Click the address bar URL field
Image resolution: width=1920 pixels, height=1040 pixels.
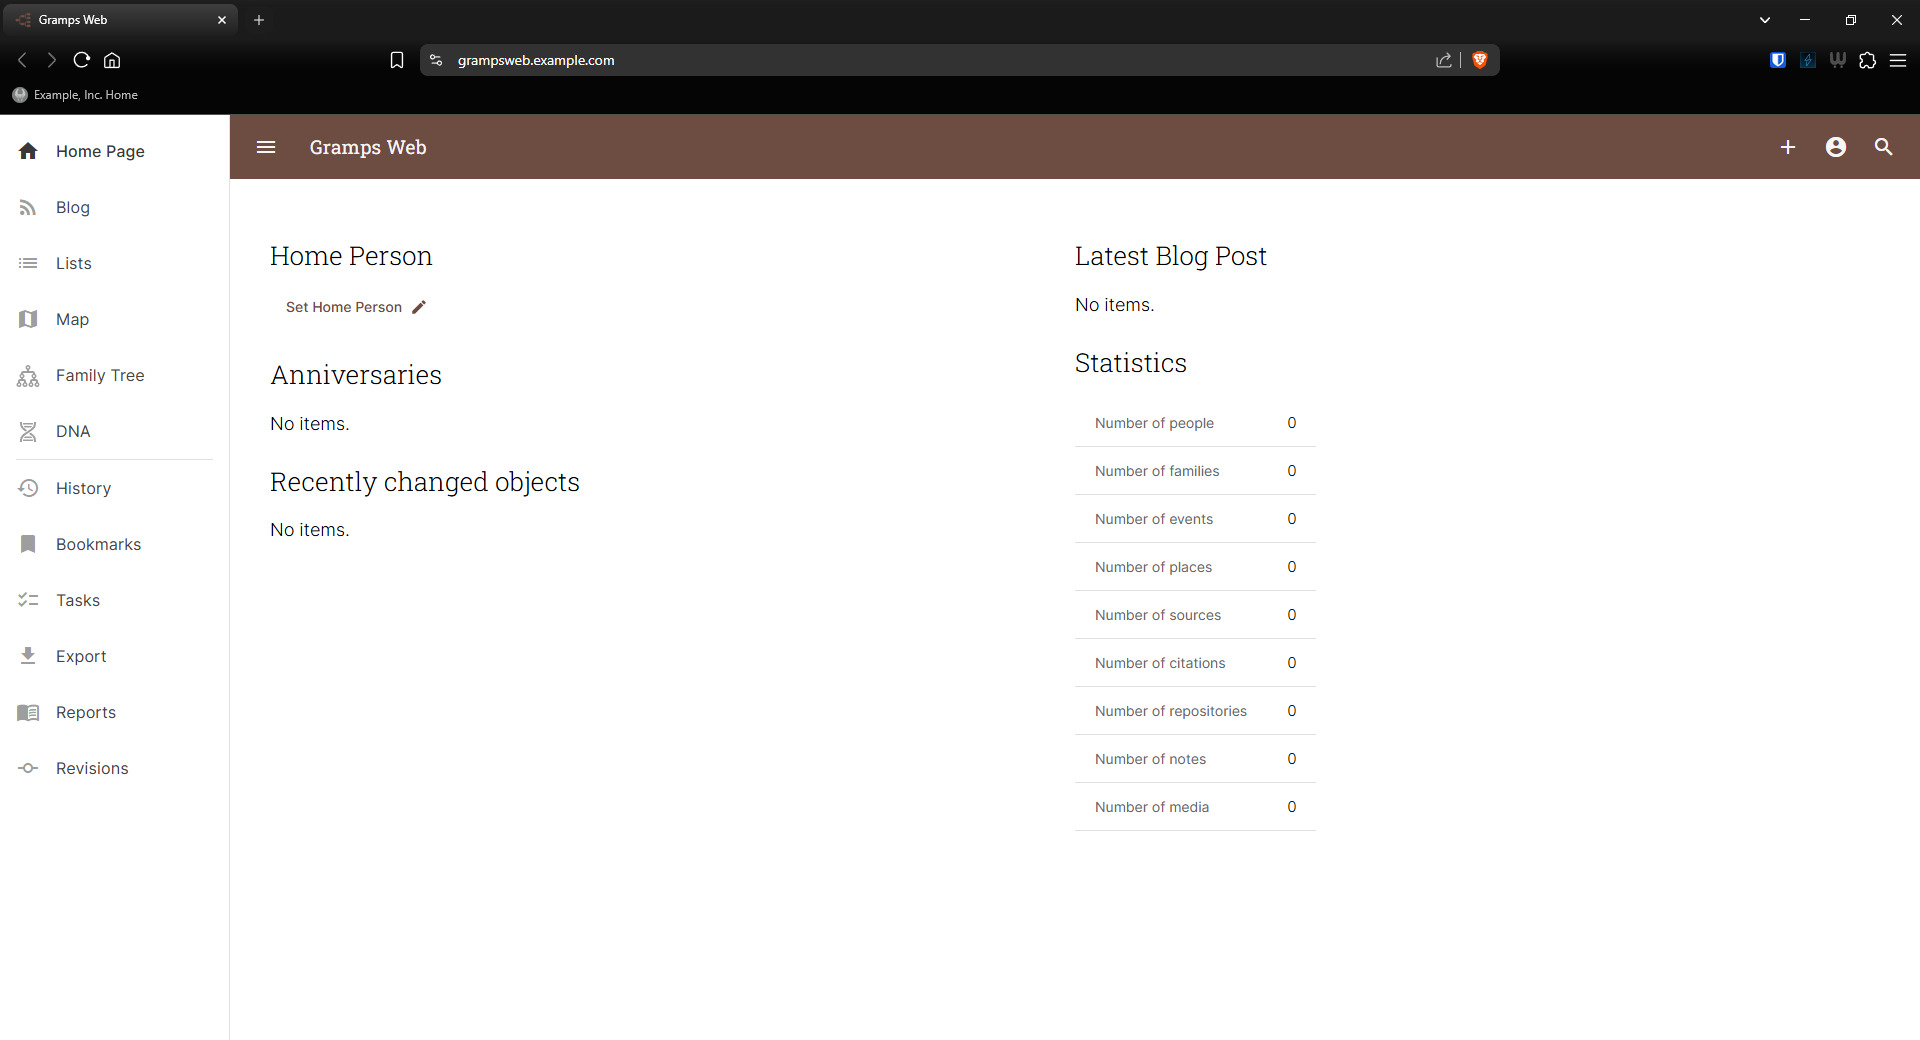click(x=900, y=60)
